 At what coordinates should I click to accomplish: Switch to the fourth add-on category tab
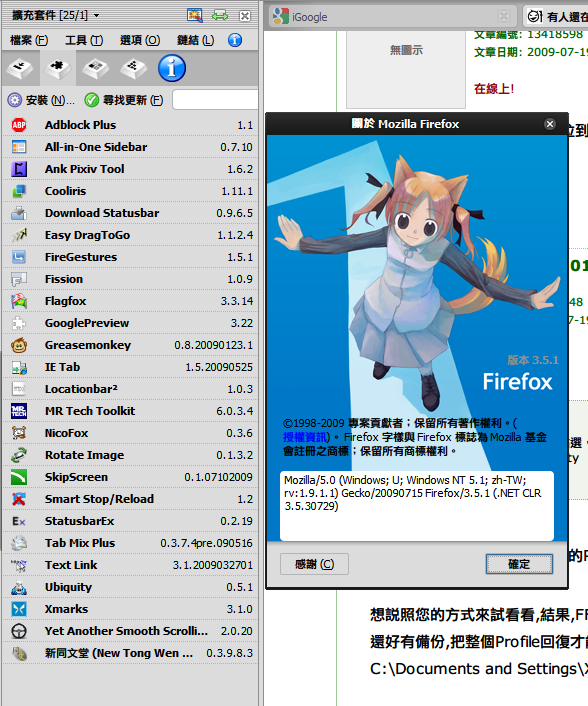click(133, 68)
